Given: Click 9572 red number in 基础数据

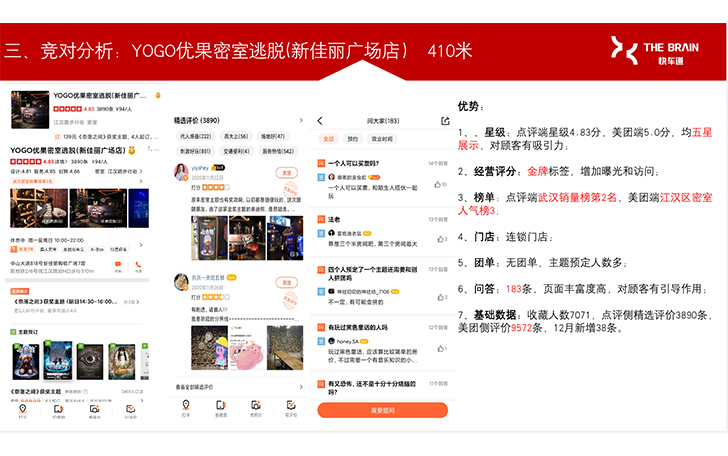Looking at the screenshot, I should (x=521, y=328).
